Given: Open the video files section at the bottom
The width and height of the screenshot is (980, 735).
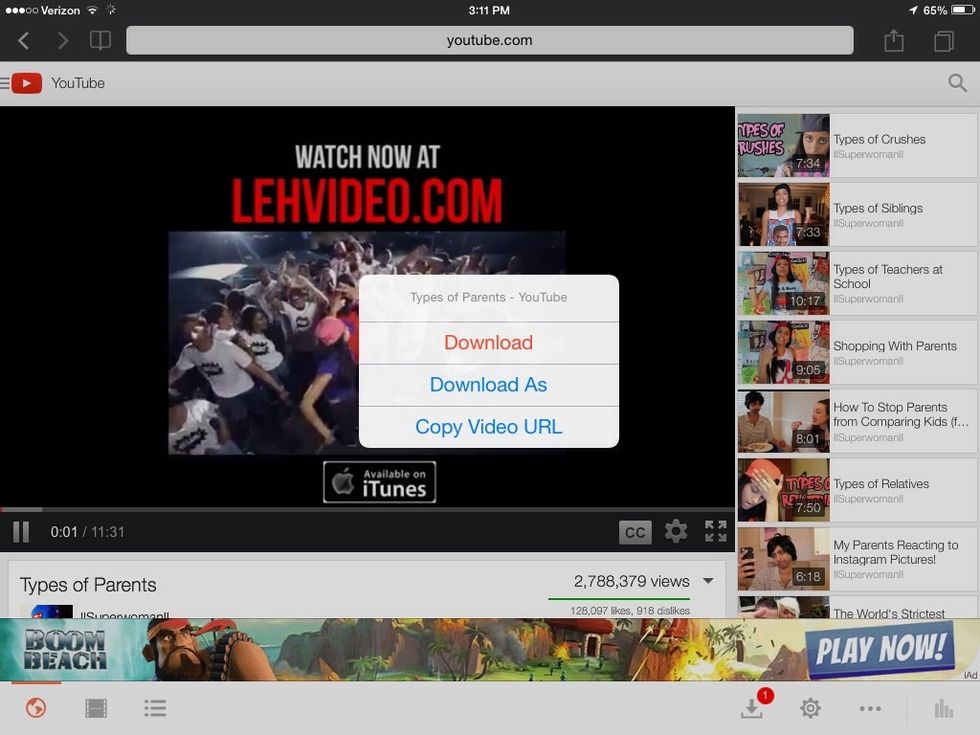Looking at the screenshot, I should pyautogui.click(x=95, y=707).
